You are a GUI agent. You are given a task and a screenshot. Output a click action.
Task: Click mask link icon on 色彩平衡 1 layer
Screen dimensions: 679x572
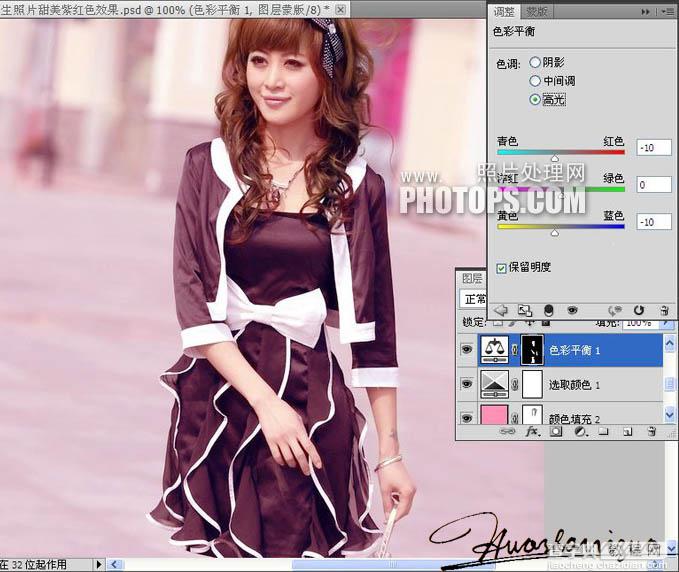pyautogui.click(x=514, y=350)
